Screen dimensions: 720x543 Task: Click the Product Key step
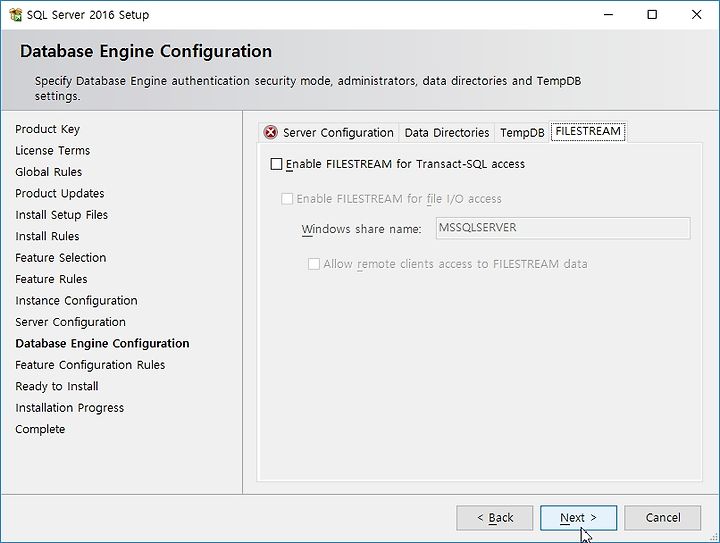point(47,129)
